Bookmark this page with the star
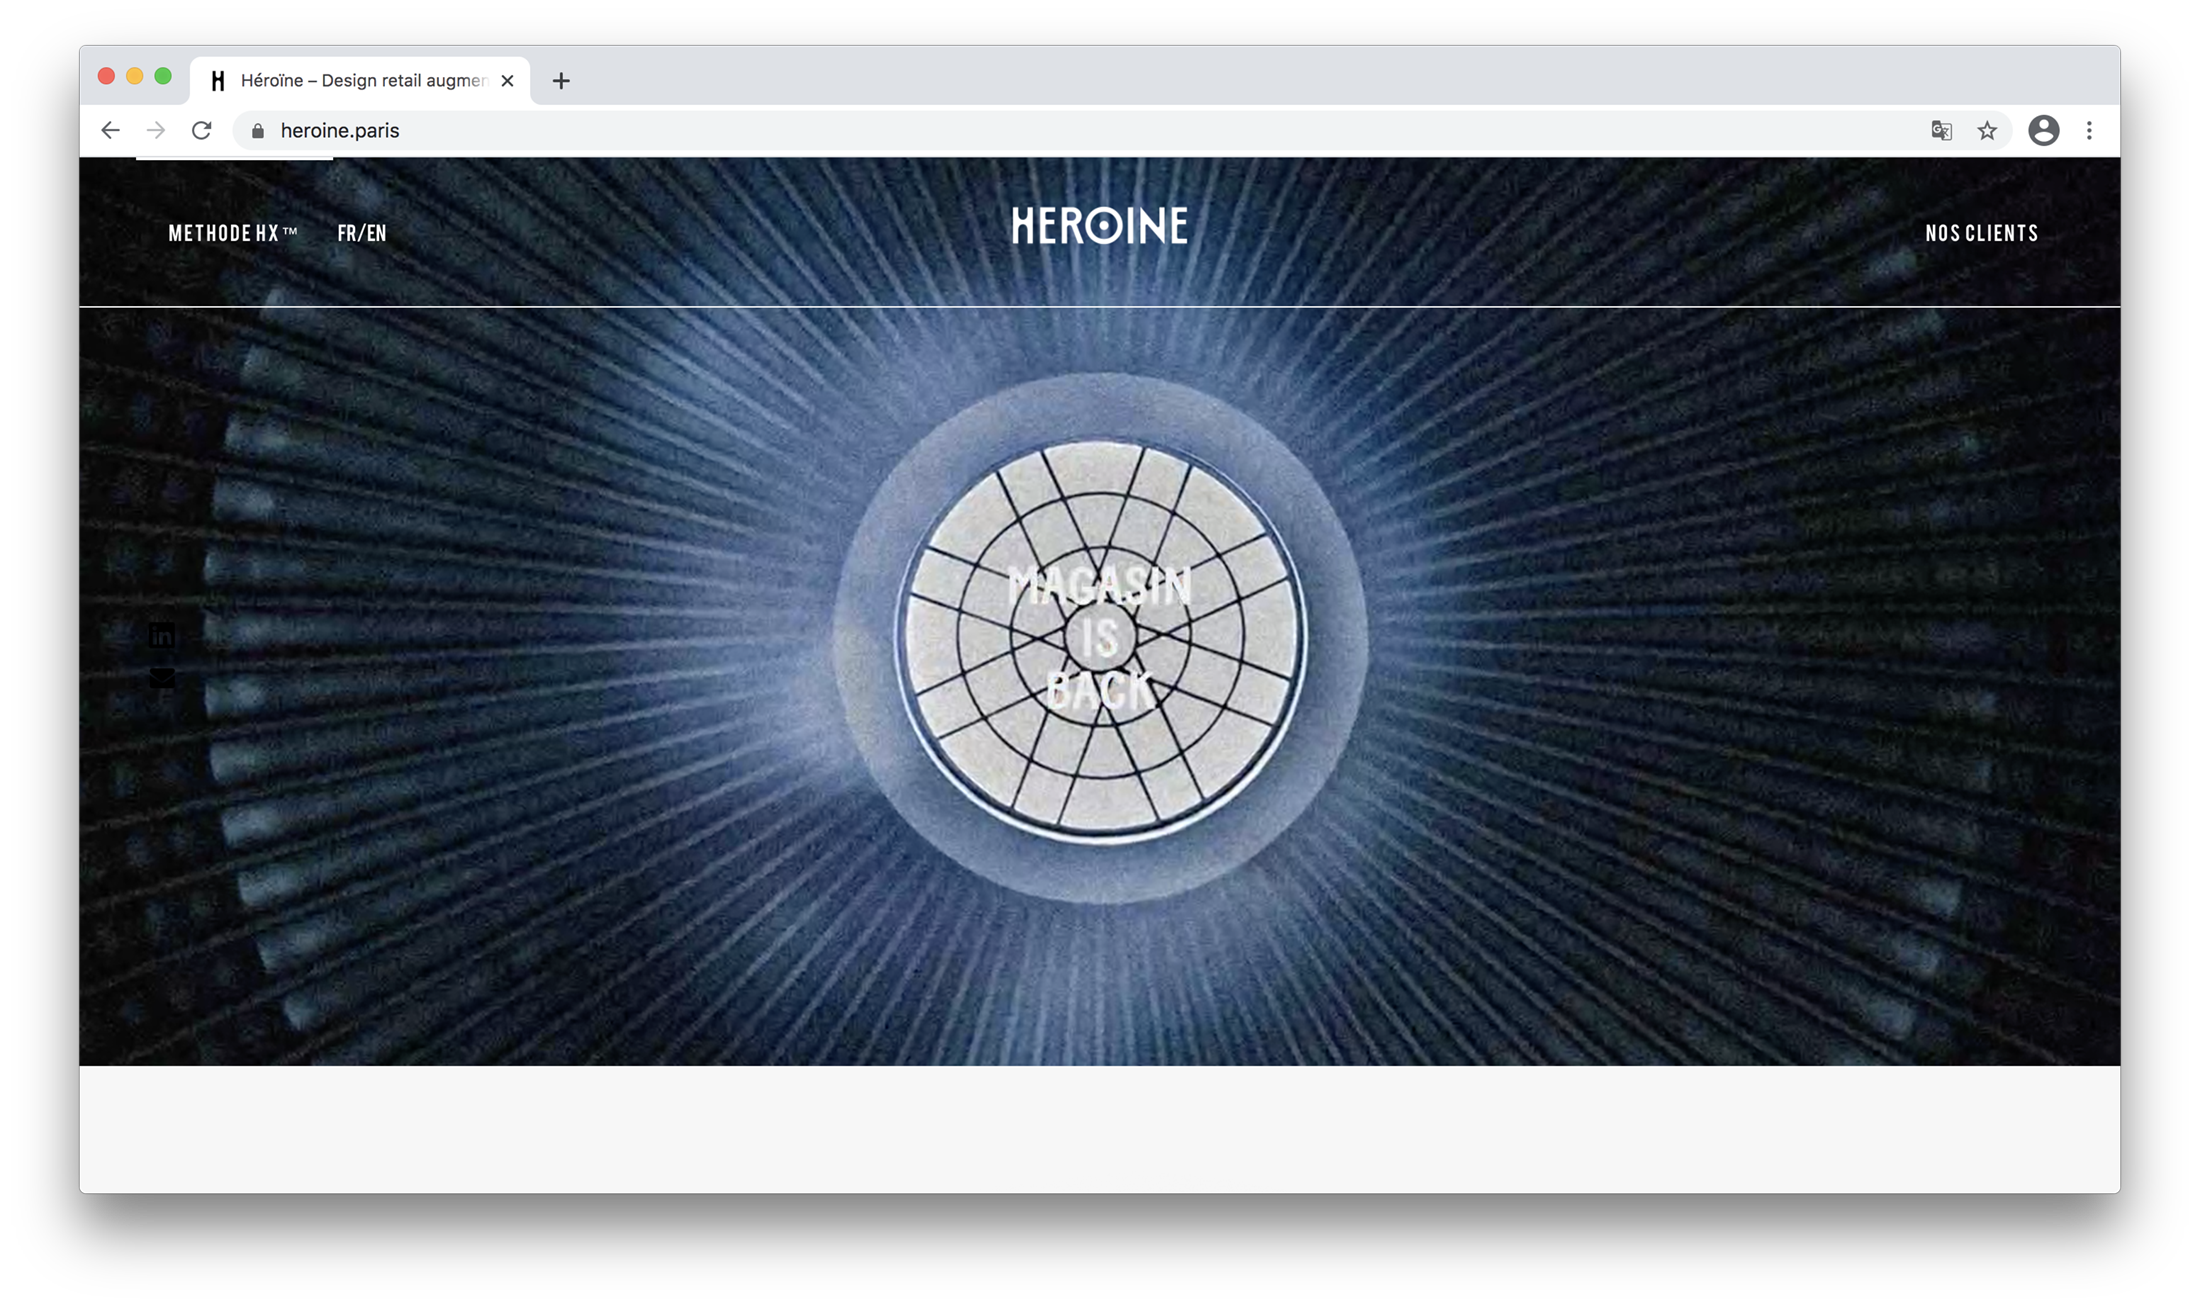The width and height of the screenshot is (2200, 1307). (1987, 131)
